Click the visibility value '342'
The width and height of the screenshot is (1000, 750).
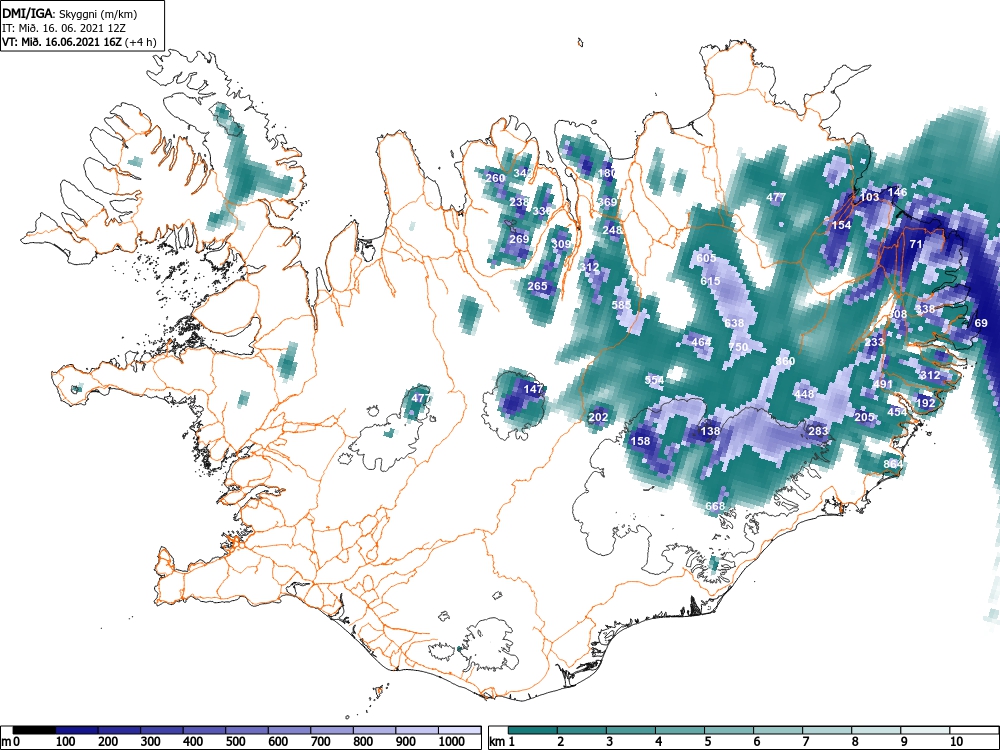523,173
